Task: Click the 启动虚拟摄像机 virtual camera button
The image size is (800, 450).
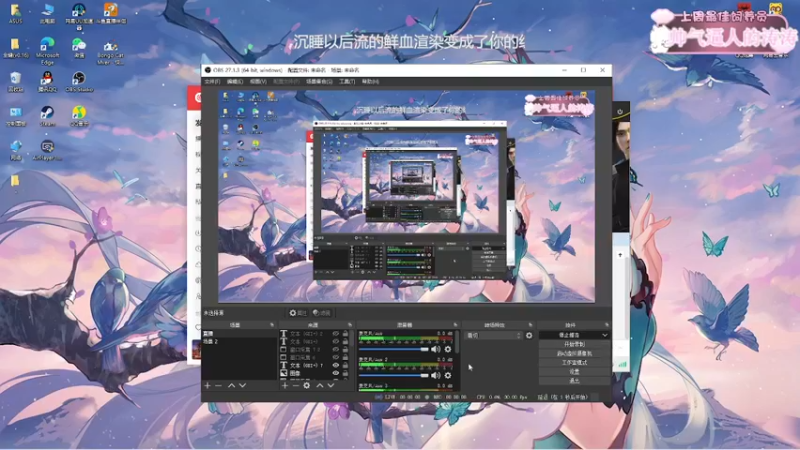Action: coord(574,354)
